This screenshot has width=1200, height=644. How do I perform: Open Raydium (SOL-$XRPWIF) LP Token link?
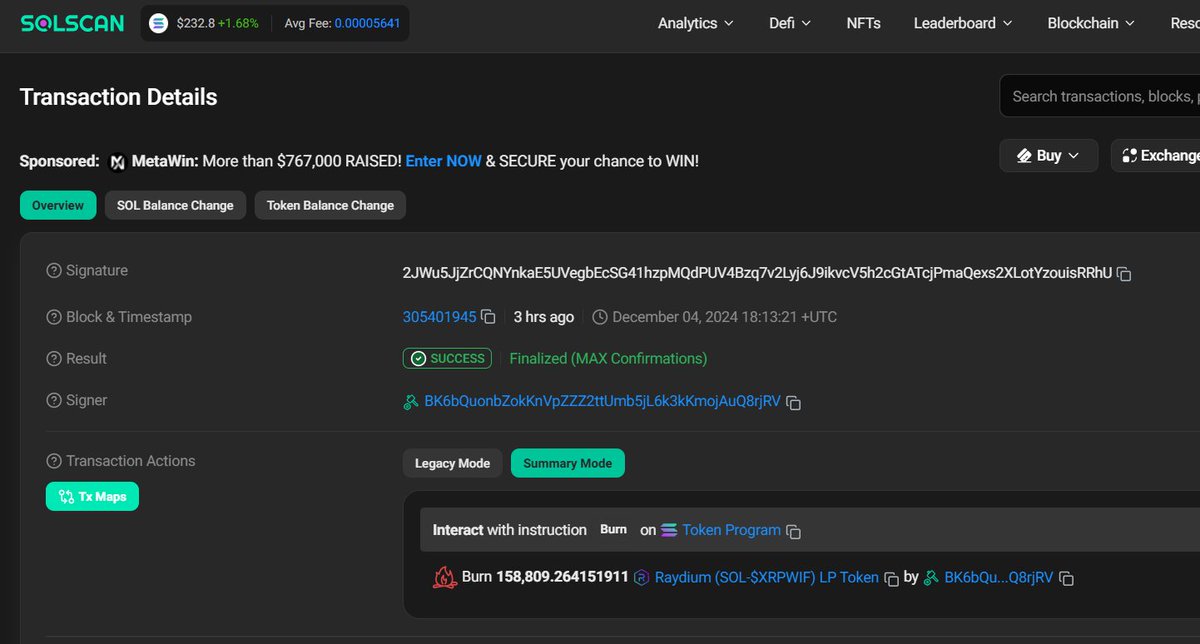[x=767, y=577]
